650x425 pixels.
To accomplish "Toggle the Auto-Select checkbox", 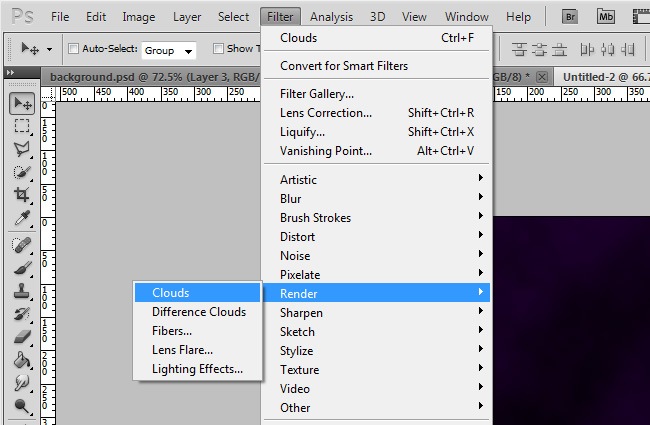I will [73, 49].
